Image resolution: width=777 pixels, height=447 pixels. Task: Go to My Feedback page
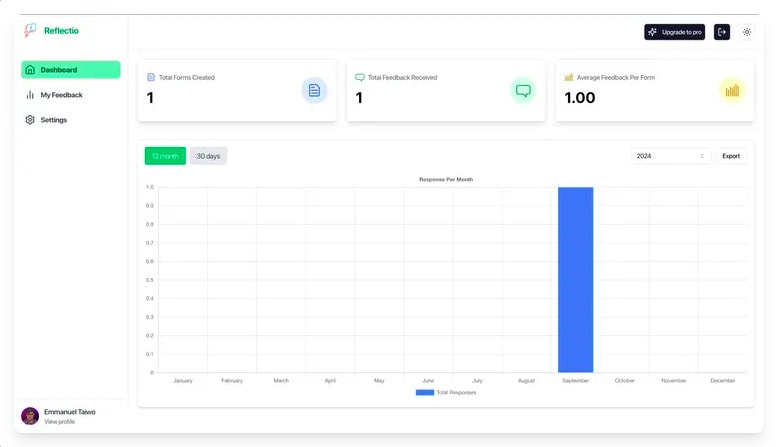(61, 95)
